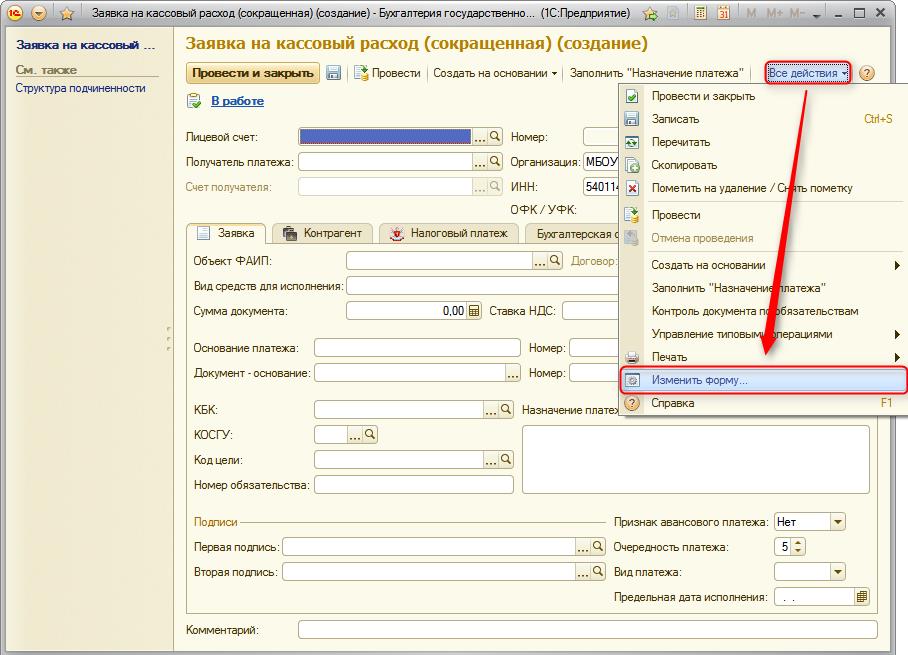
Task: Expand Управление типовыми операциями submenu
Action: pos(762,334)
